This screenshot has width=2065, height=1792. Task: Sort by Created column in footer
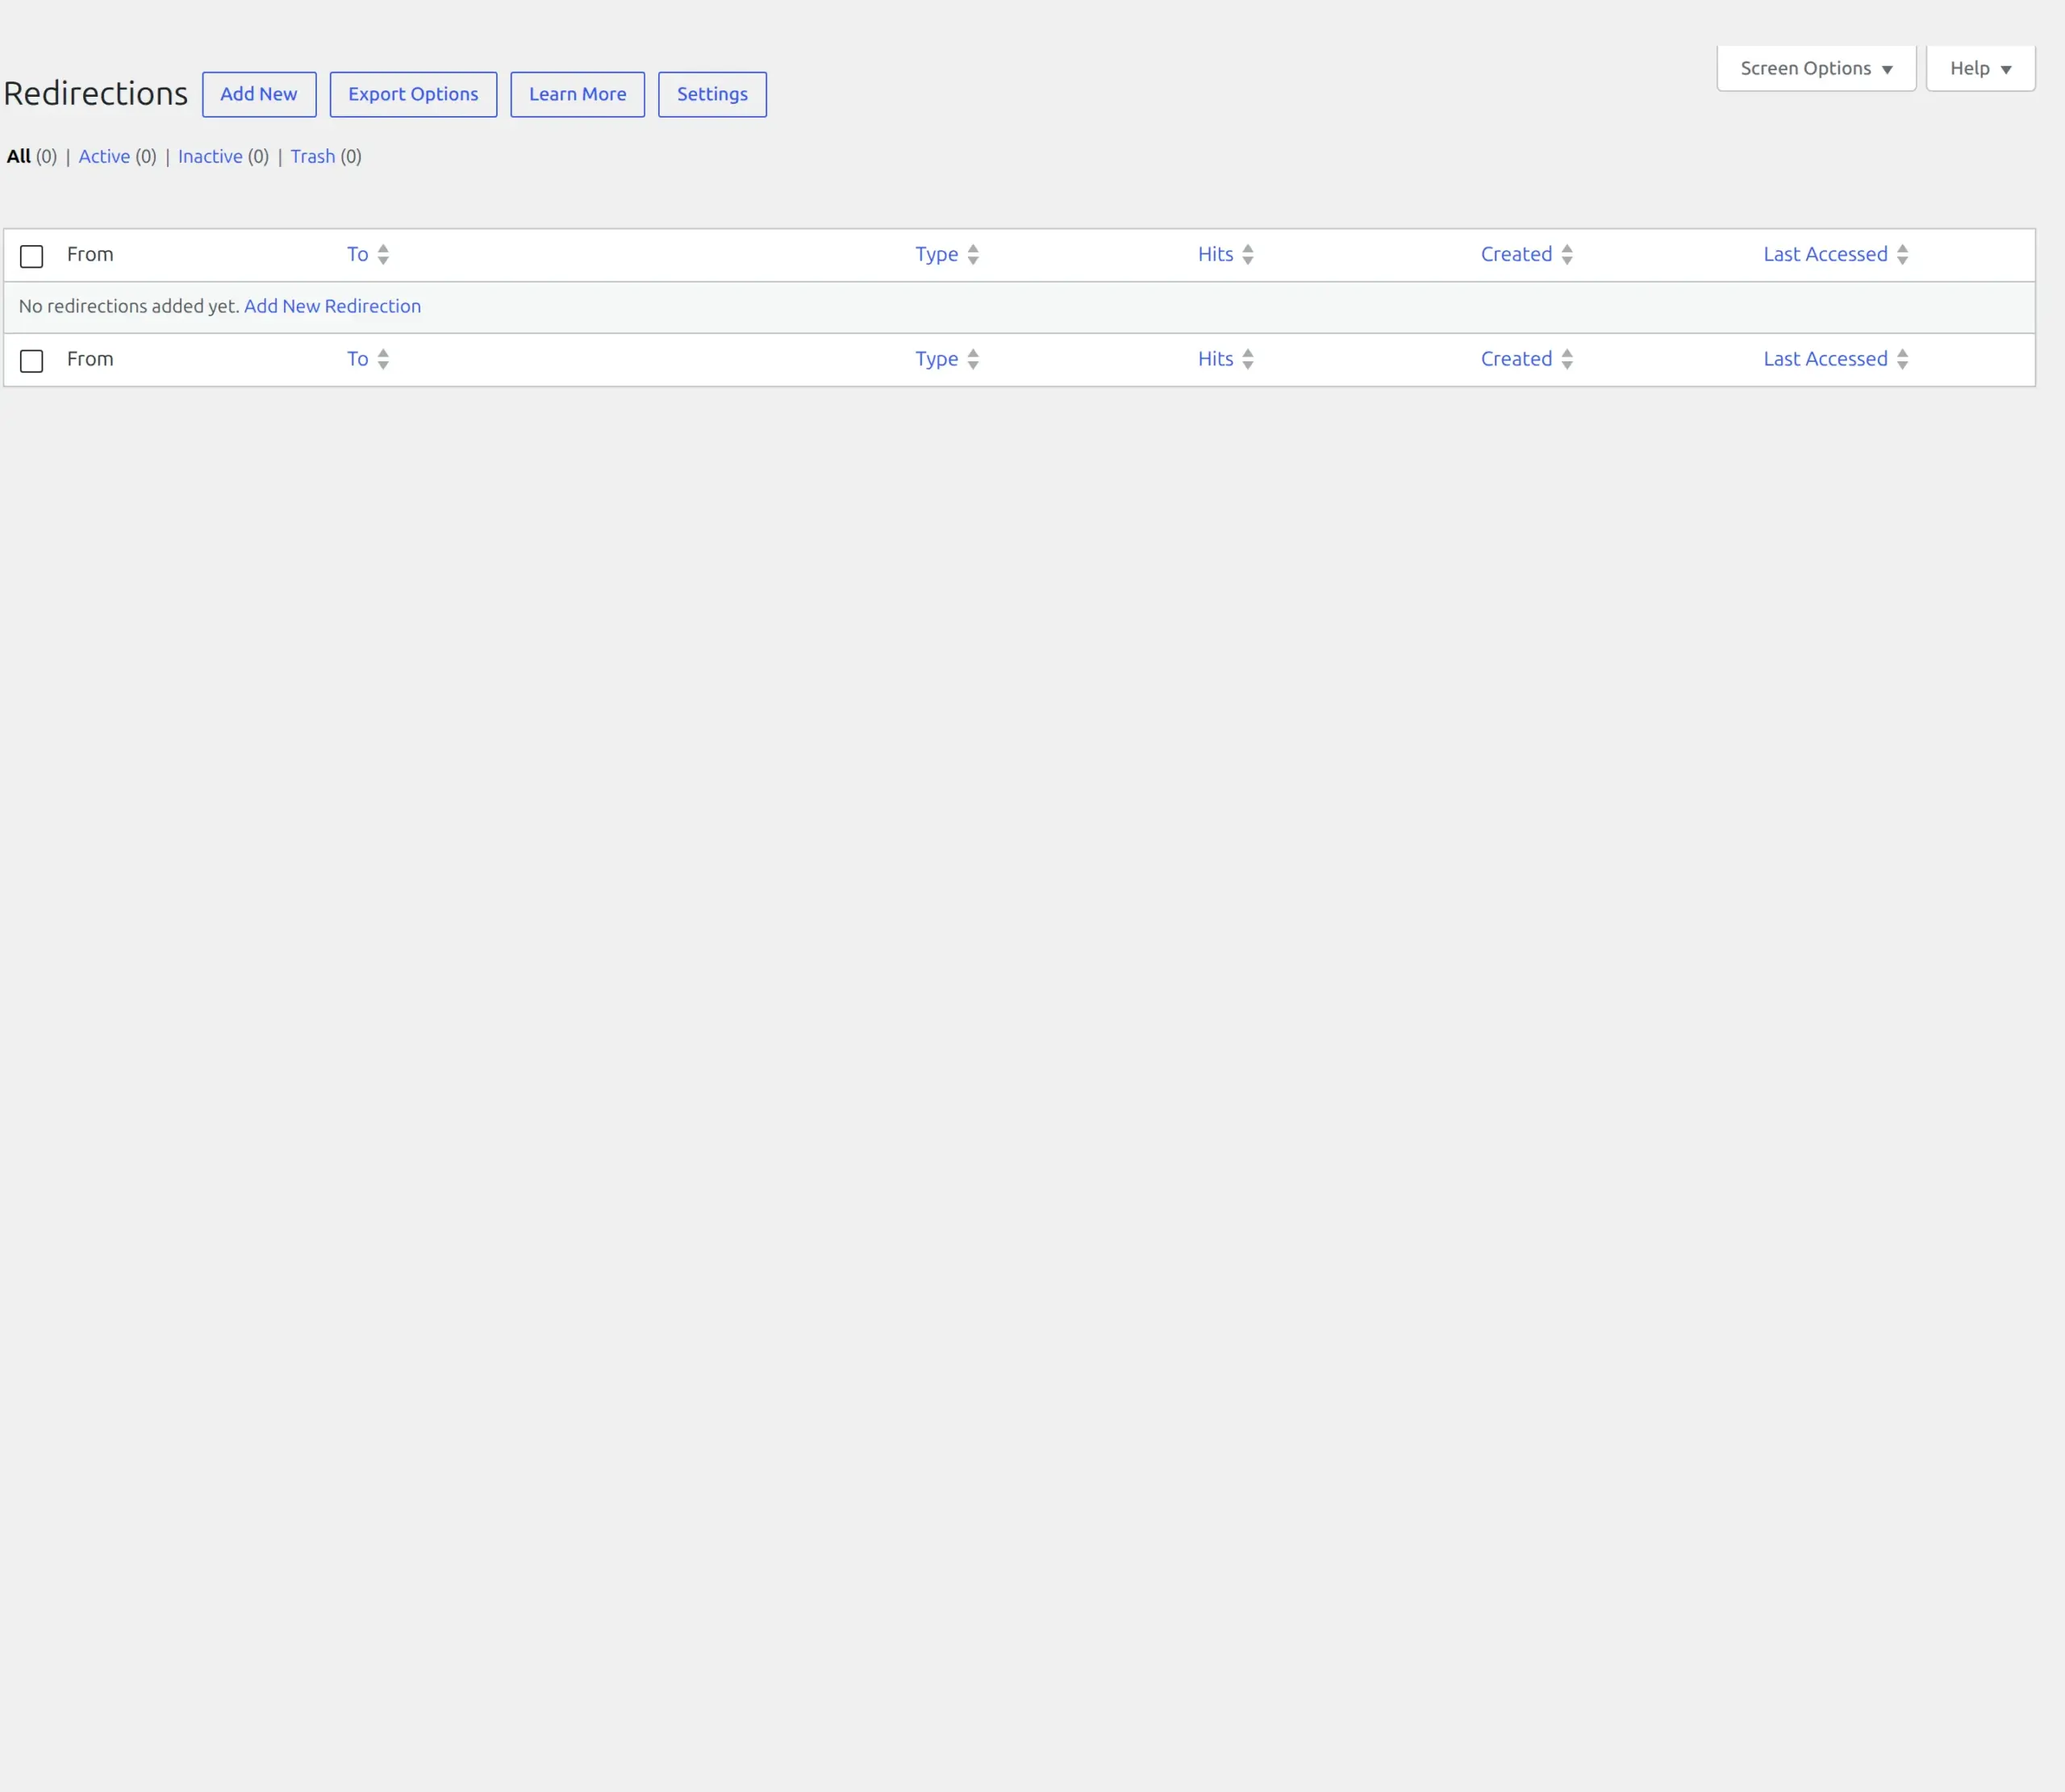click(x=1516, y=359)
